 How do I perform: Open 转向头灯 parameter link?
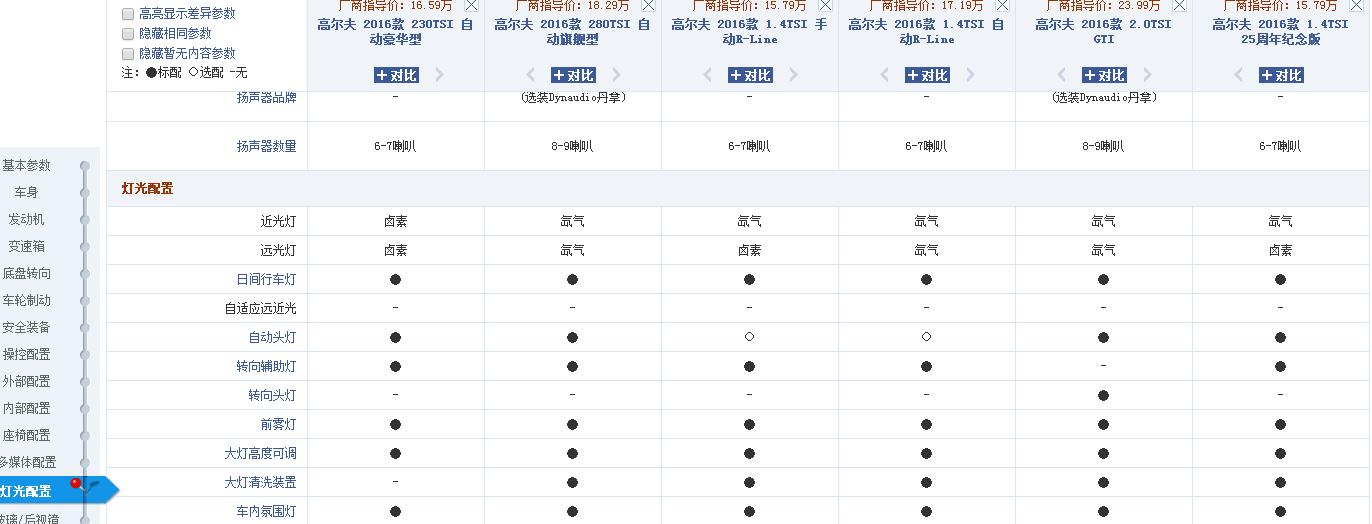[272, 396]
